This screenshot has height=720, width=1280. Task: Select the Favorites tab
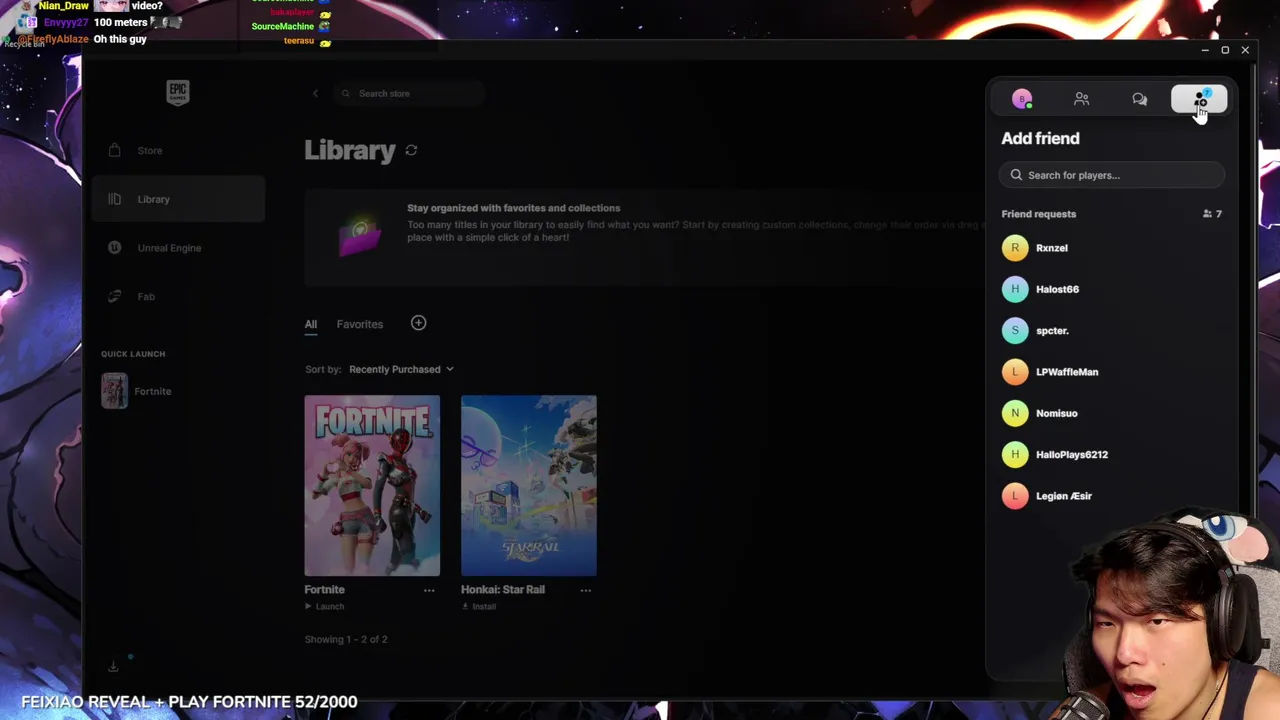pos(360,324)
